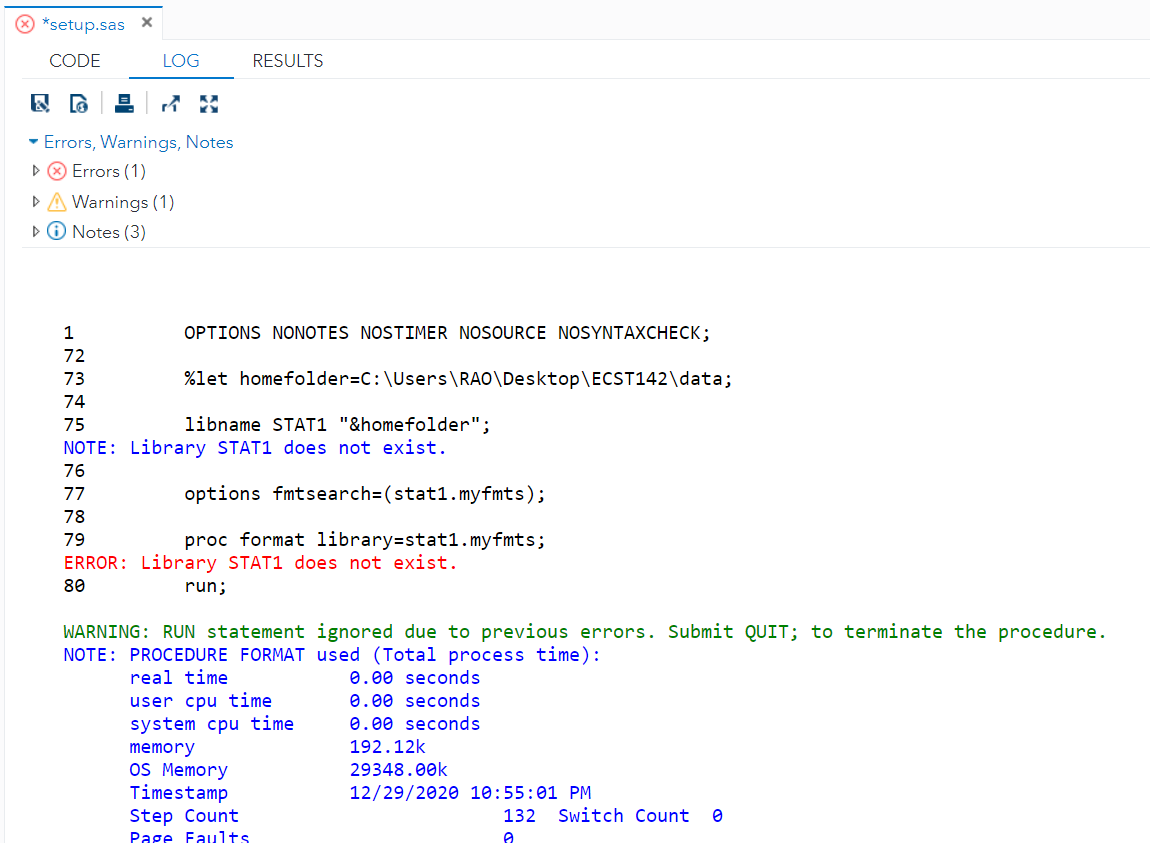The width and height of the screenshot is (1150, 843).
Task: Maximize the log view with the expand icon
Action: [208, 103]
